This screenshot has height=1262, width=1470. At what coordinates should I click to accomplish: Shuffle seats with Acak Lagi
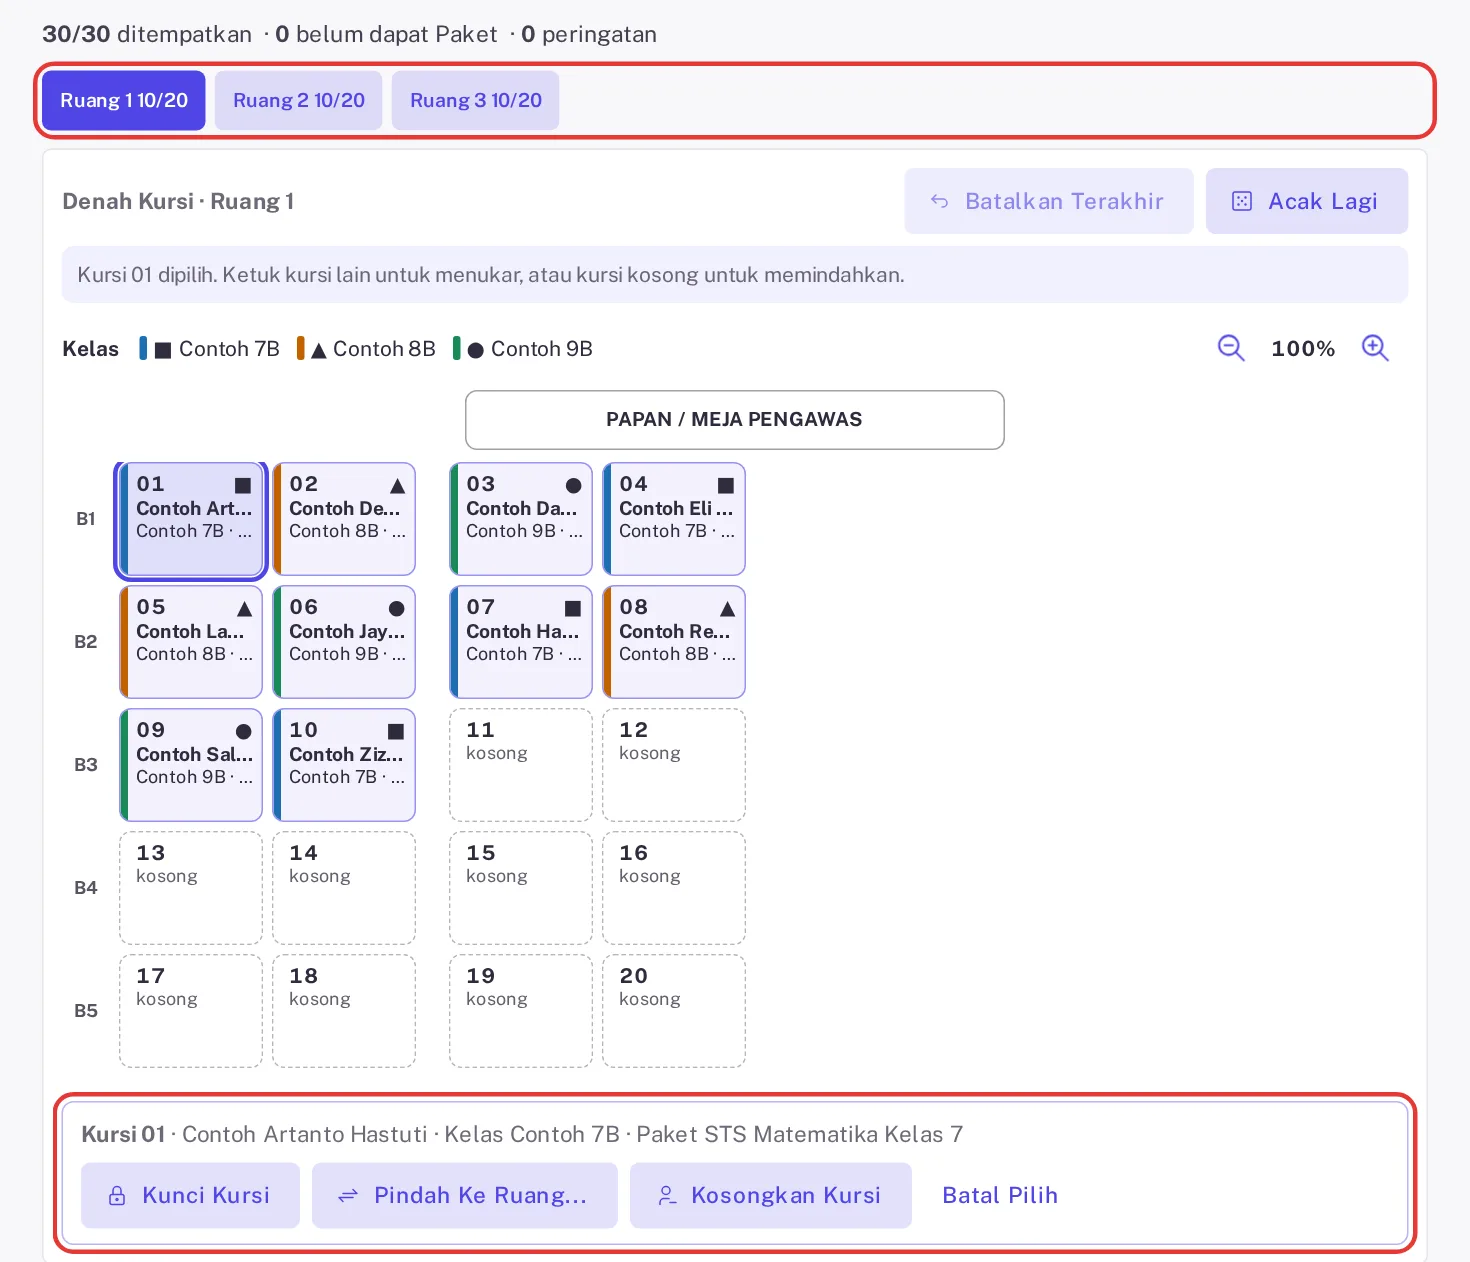click(x=1307, y=201)
